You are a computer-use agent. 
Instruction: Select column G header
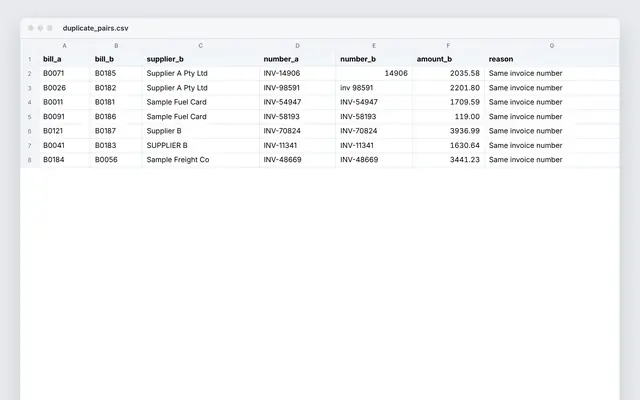click(x=552, y=46)
